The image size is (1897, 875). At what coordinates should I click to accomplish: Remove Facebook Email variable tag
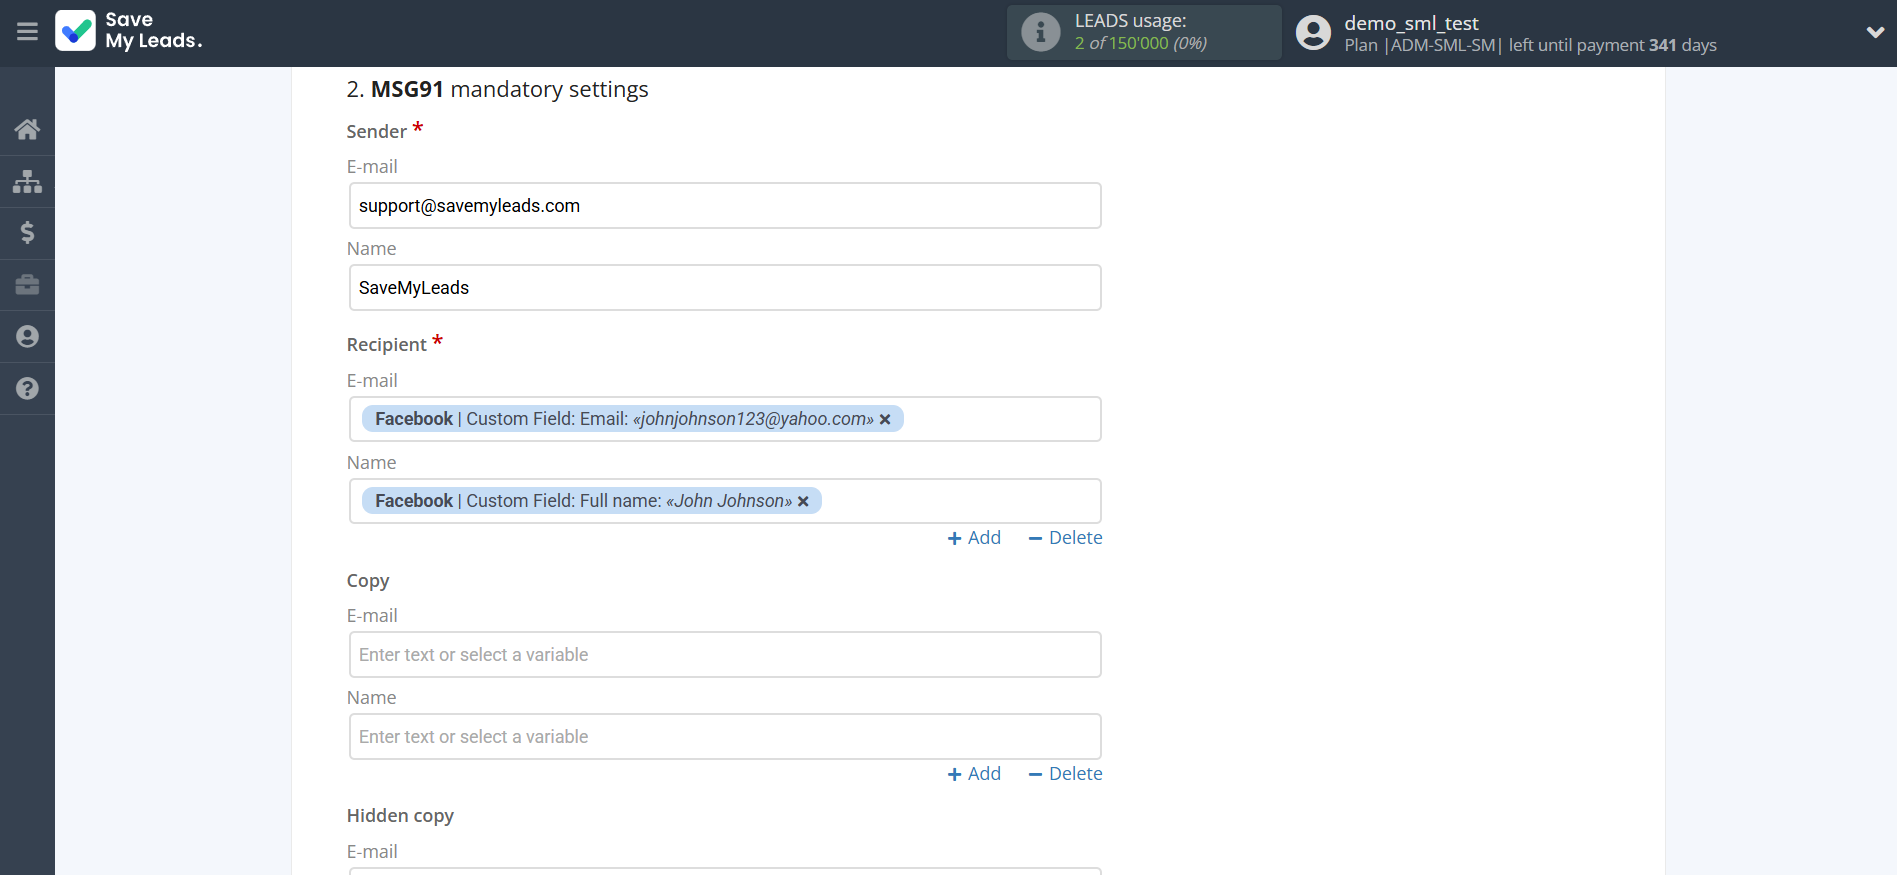point(885,420)
